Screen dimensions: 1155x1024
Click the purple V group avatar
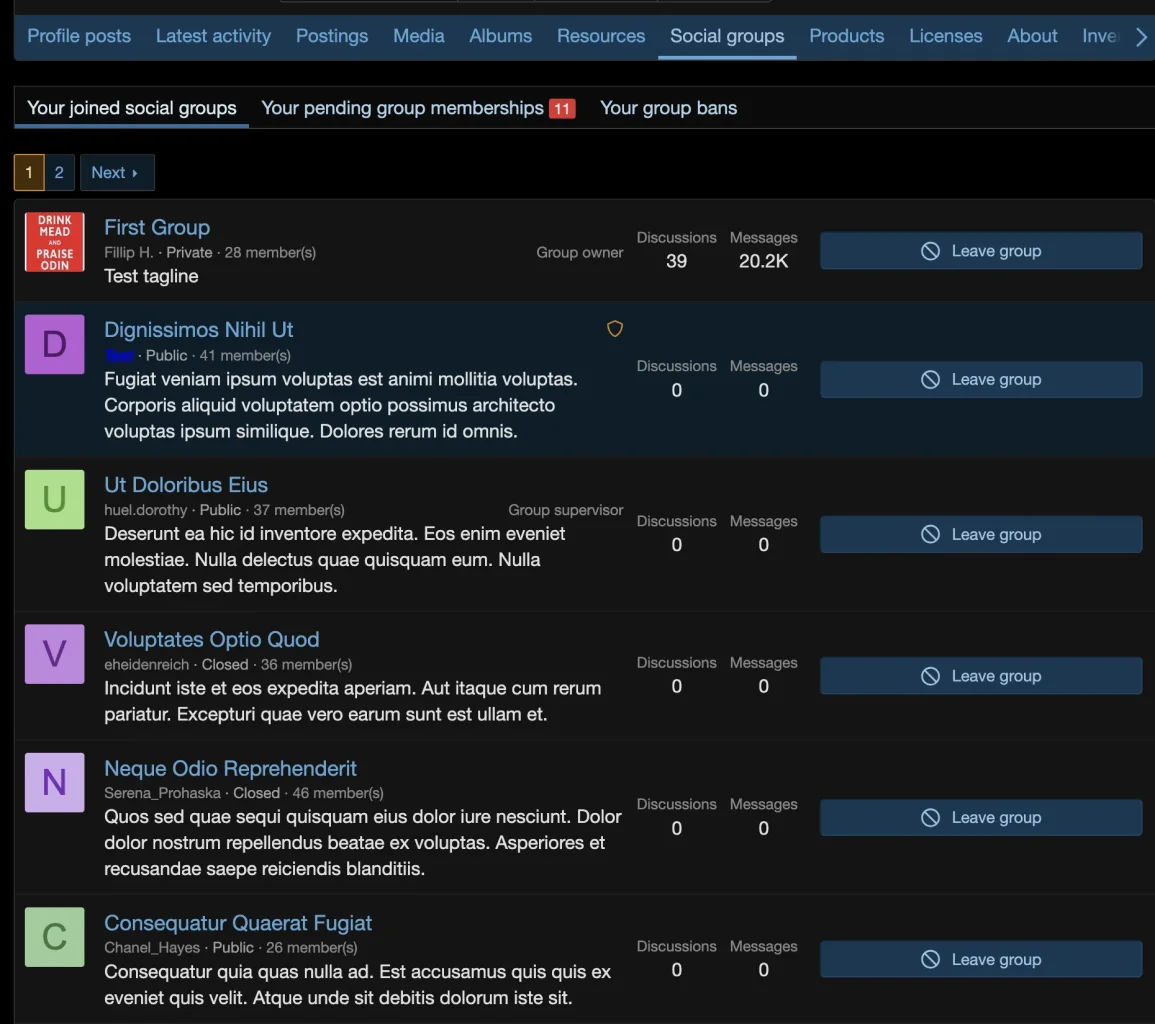pos(54,654)
